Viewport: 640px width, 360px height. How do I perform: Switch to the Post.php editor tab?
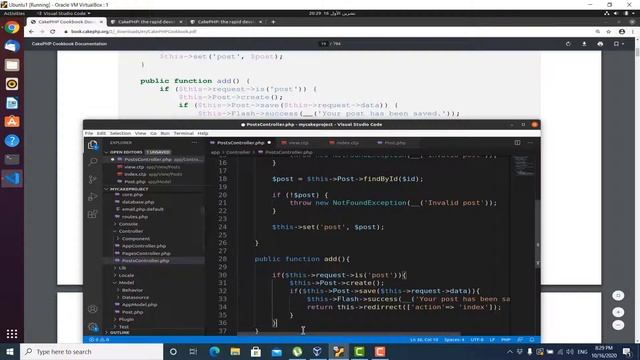(394, 143)
